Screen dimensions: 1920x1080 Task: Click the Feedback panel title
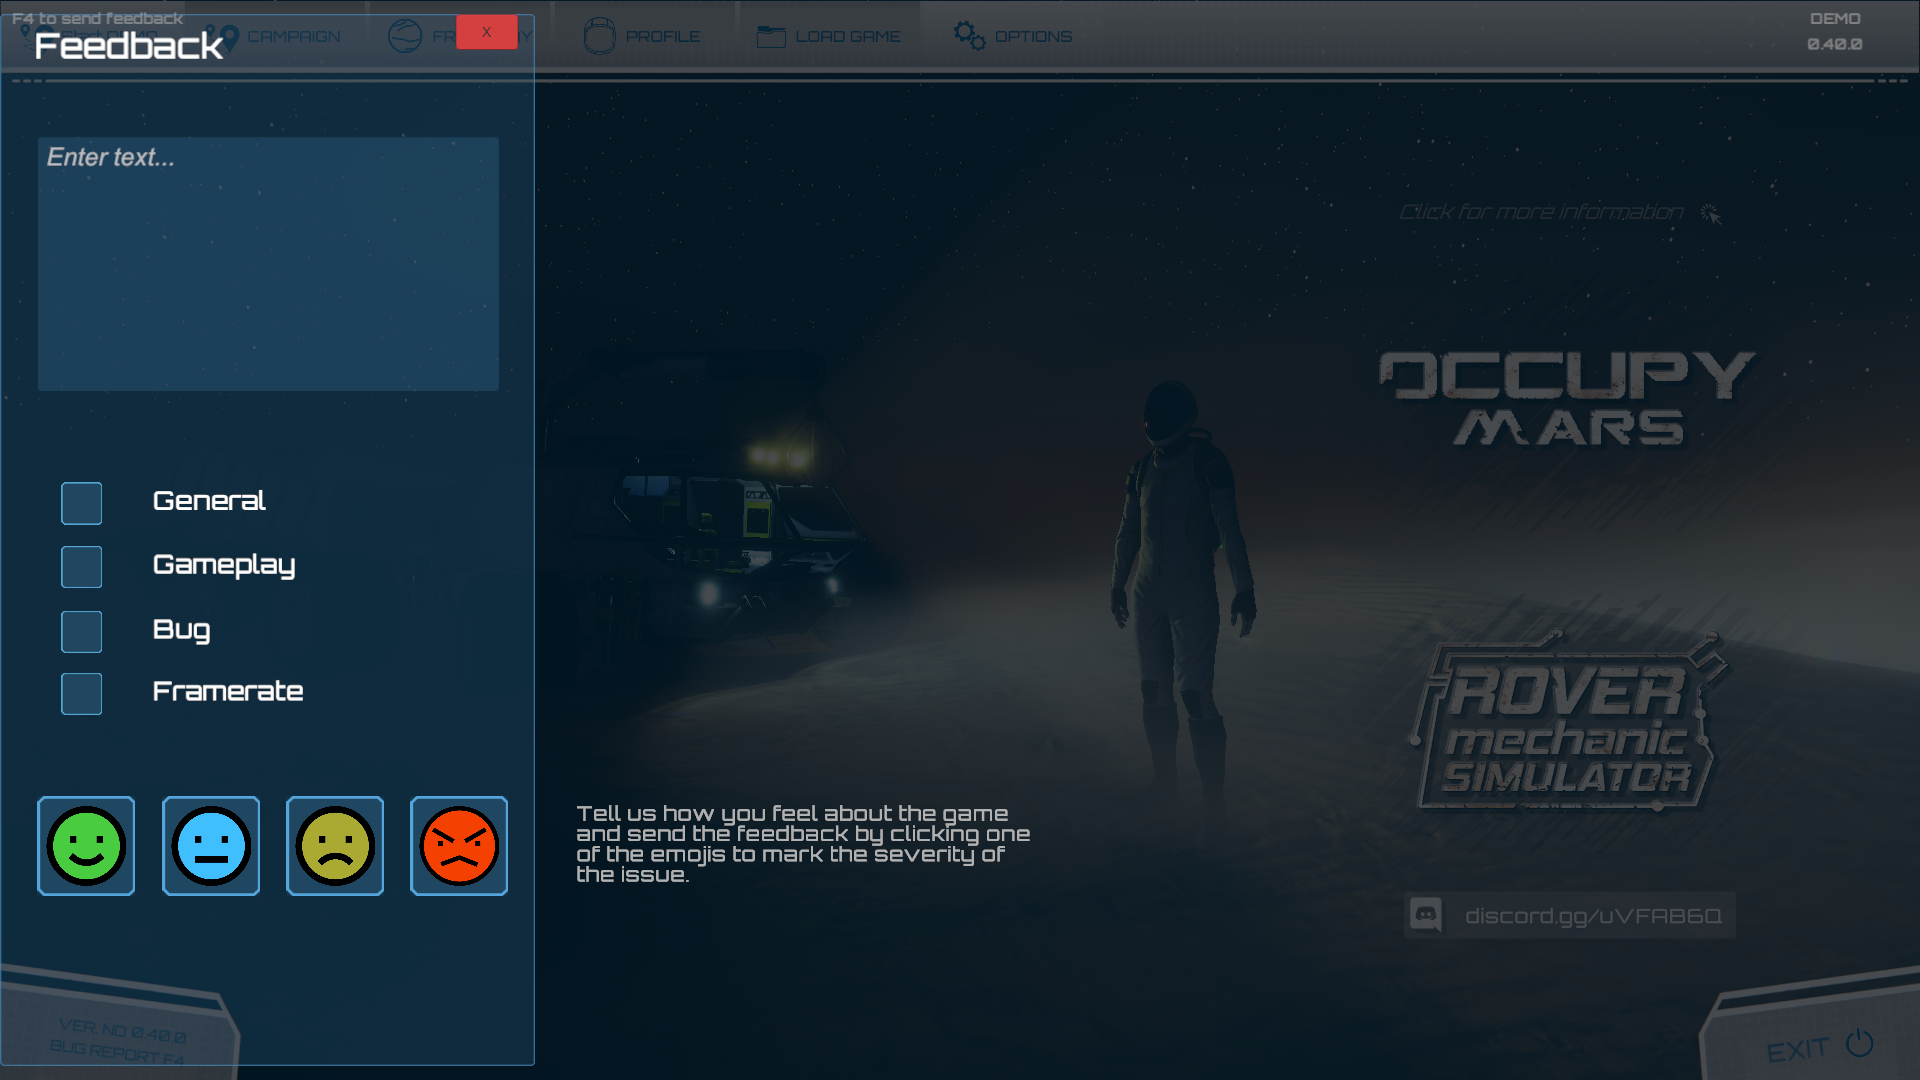click(129, 46)
